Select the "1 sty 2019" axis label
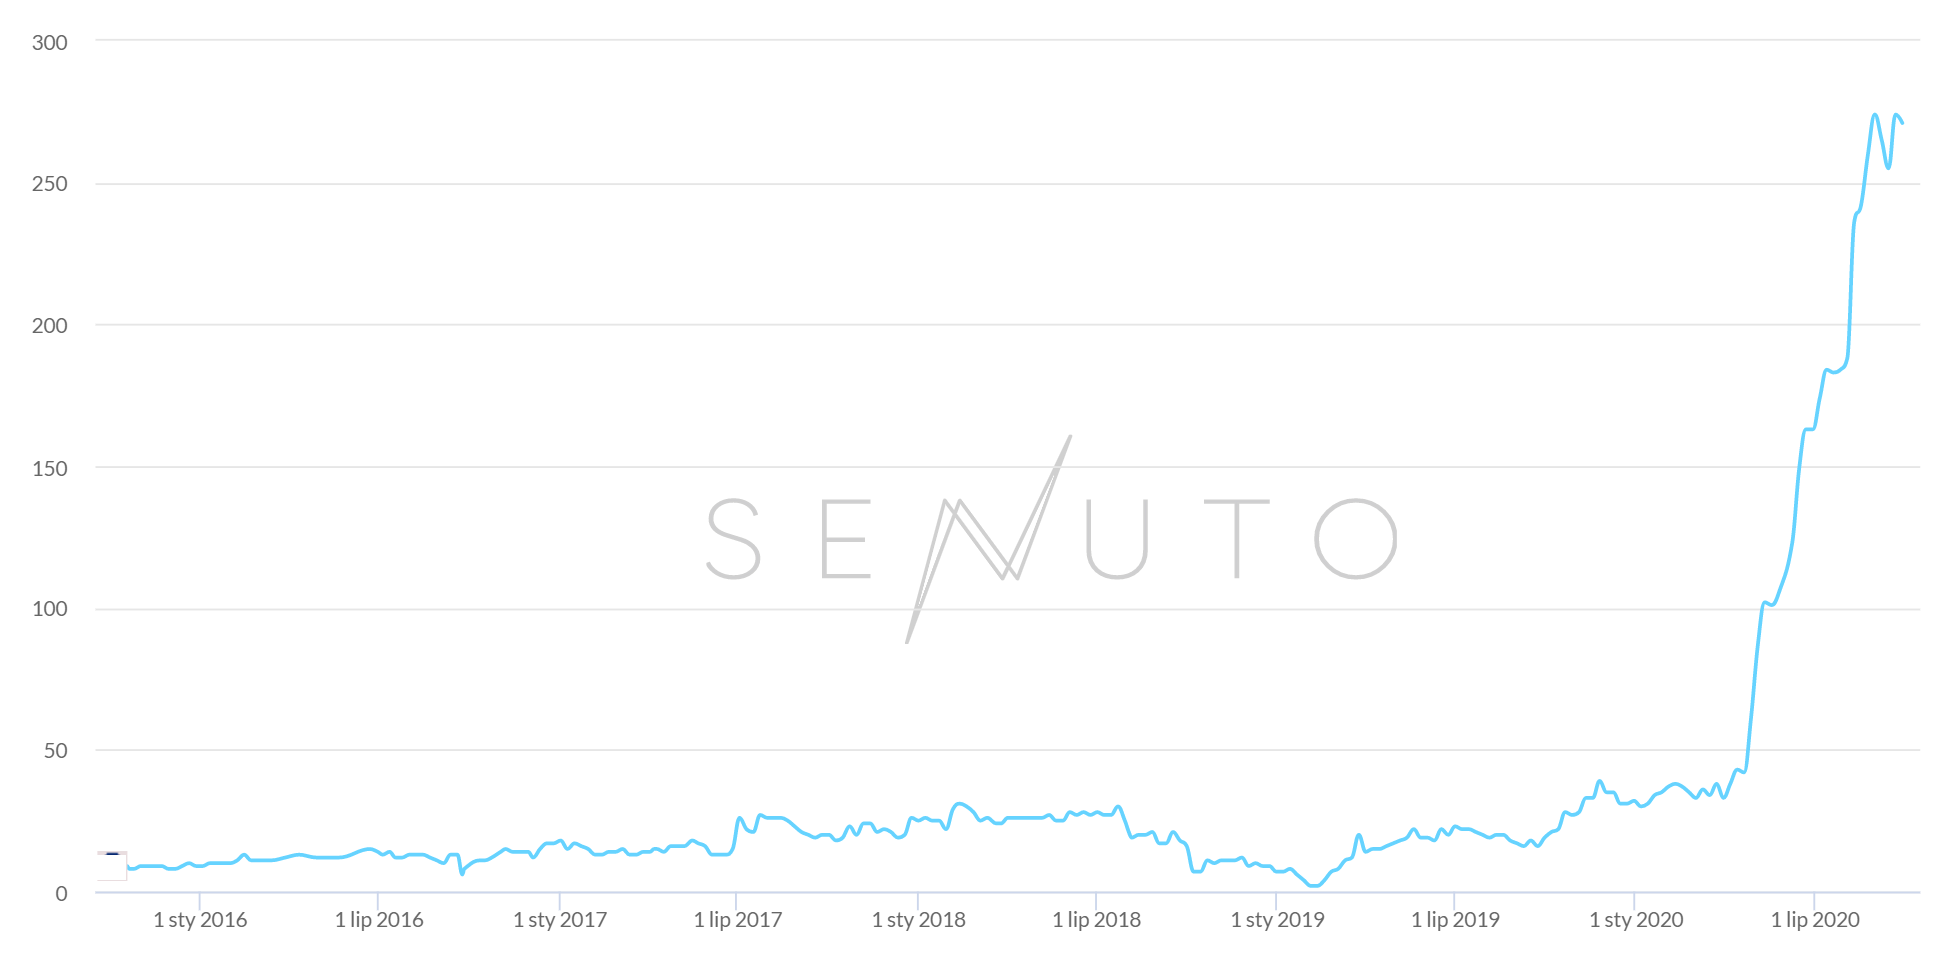This screenshot has width=1960, height=956. [x=1277, y=920]
